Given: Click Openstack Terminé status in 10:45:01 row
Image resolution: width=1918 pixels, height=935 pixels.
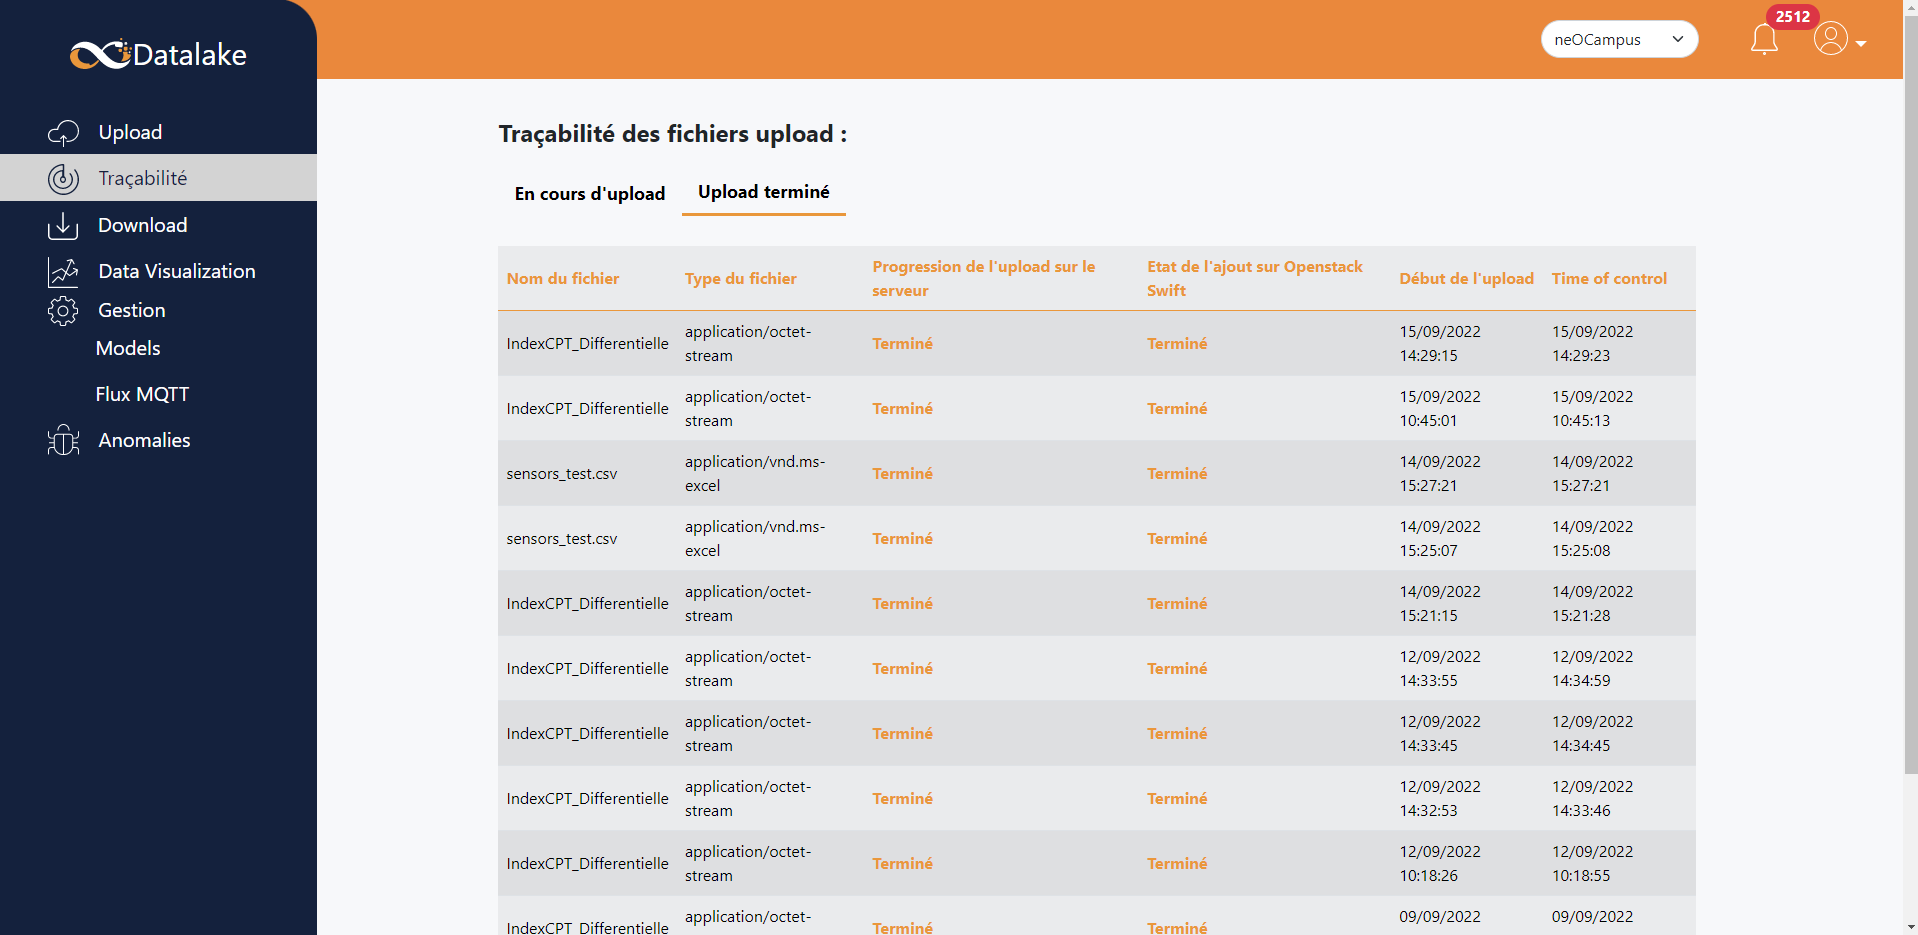Looking at the screenshot, I should coord(1177,408).
